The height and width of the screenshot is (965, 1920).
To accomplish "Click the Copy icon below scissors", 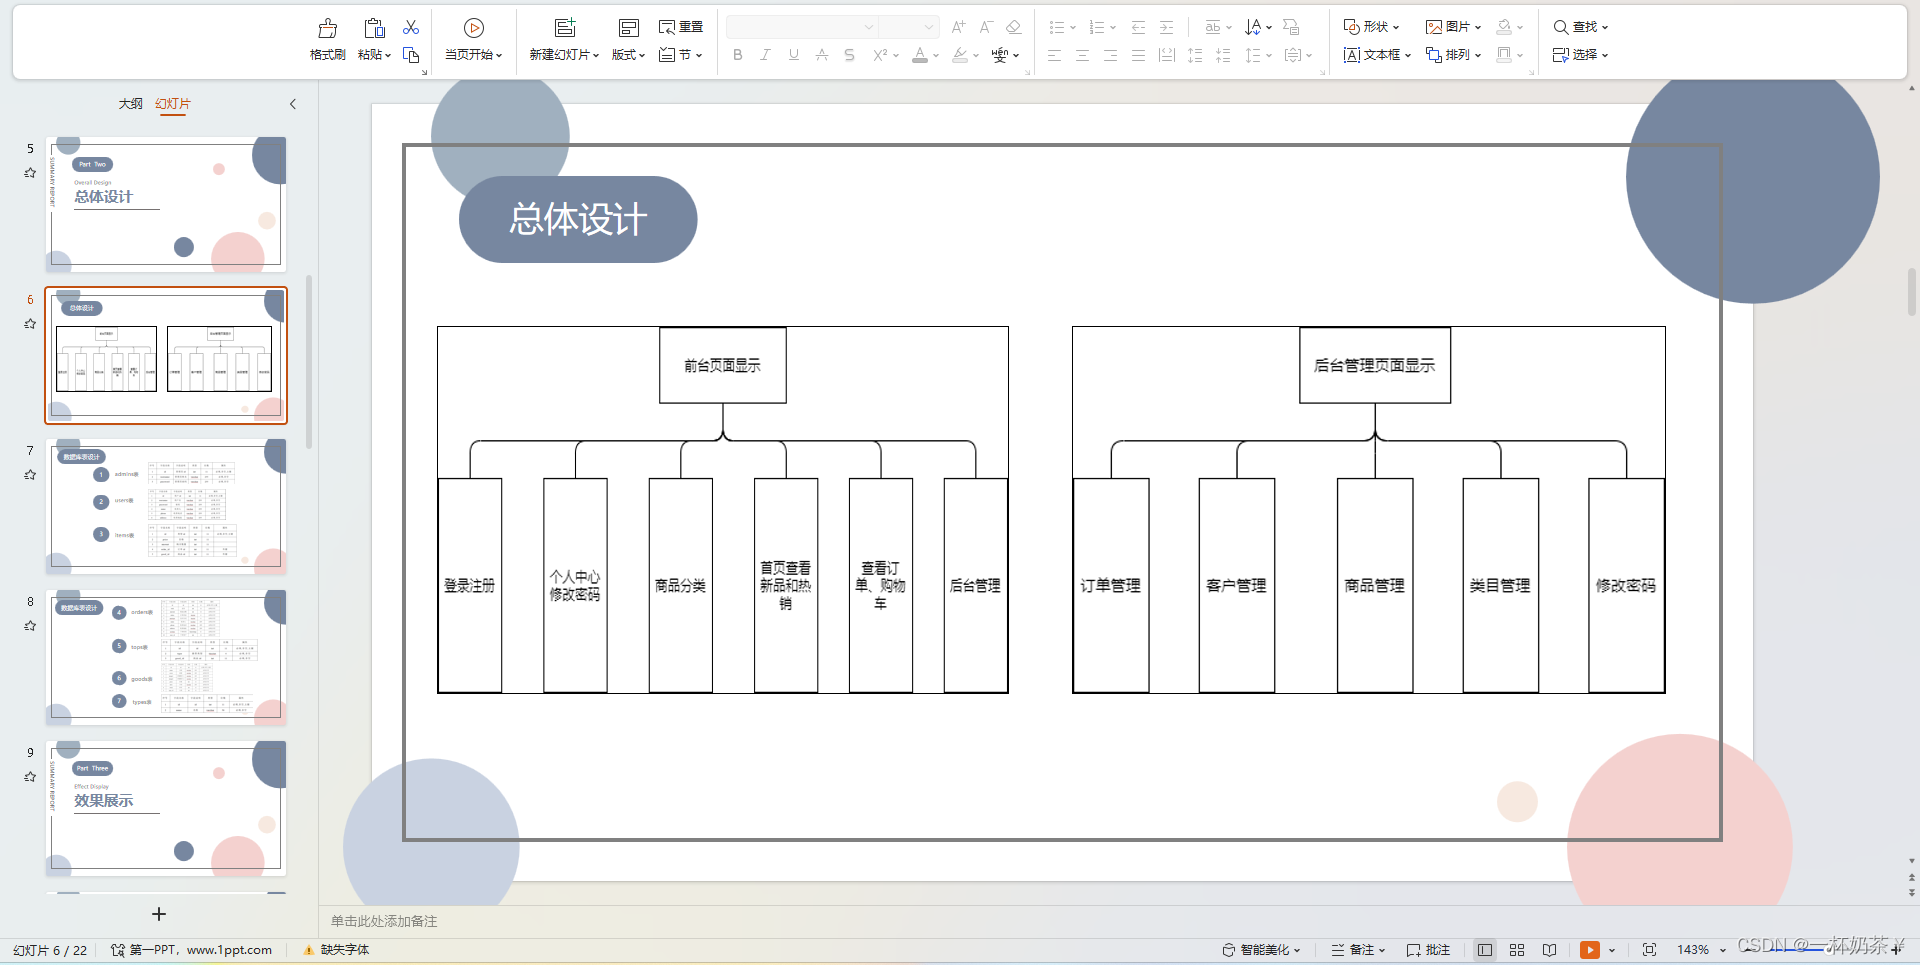I will click(x=411, y=55).
